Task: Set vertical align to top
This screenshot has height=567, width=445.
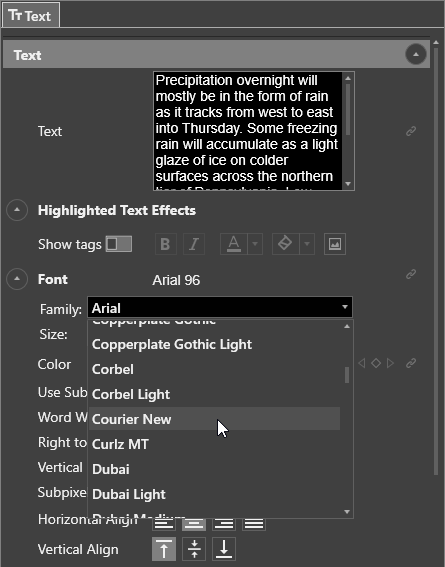Action: point(164,549)
